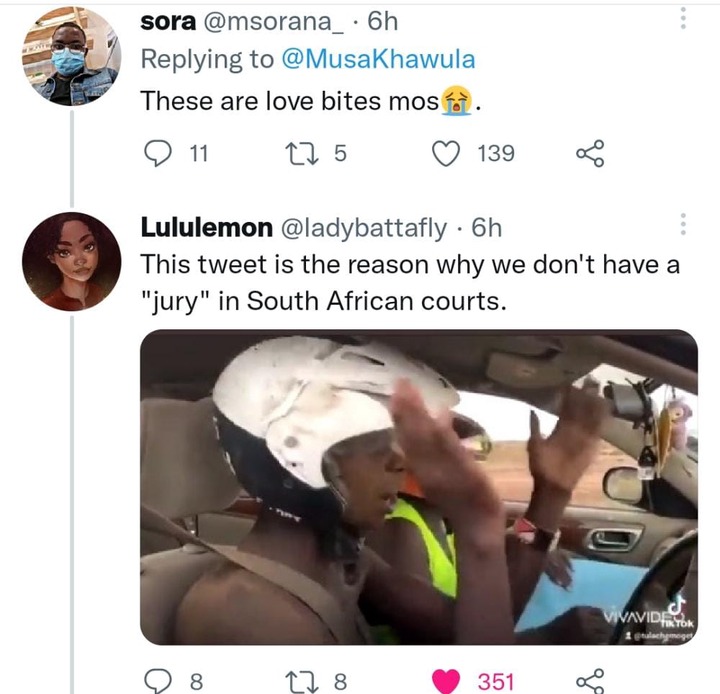The image size is (720, 694).
Task: View the 6h timestamp on Lululemon's tweet
Action: tap(487, 227)
